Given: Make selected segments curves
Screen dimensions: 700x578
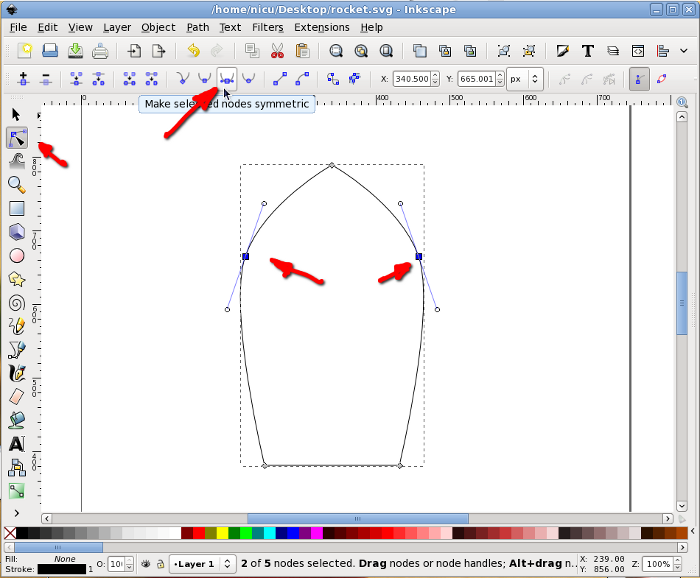Looking at the screenshot, I should click(302, 79).
